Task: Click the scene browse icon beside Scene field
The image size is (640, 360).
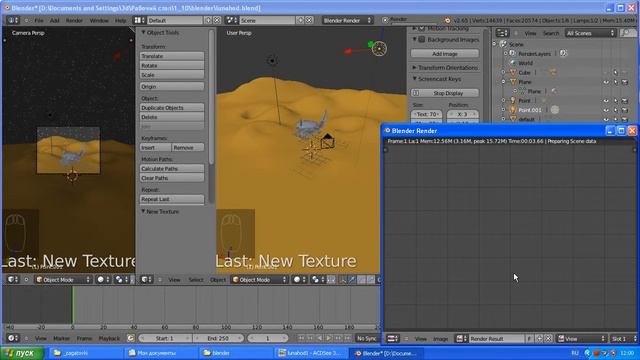Action: pos(232,20)
